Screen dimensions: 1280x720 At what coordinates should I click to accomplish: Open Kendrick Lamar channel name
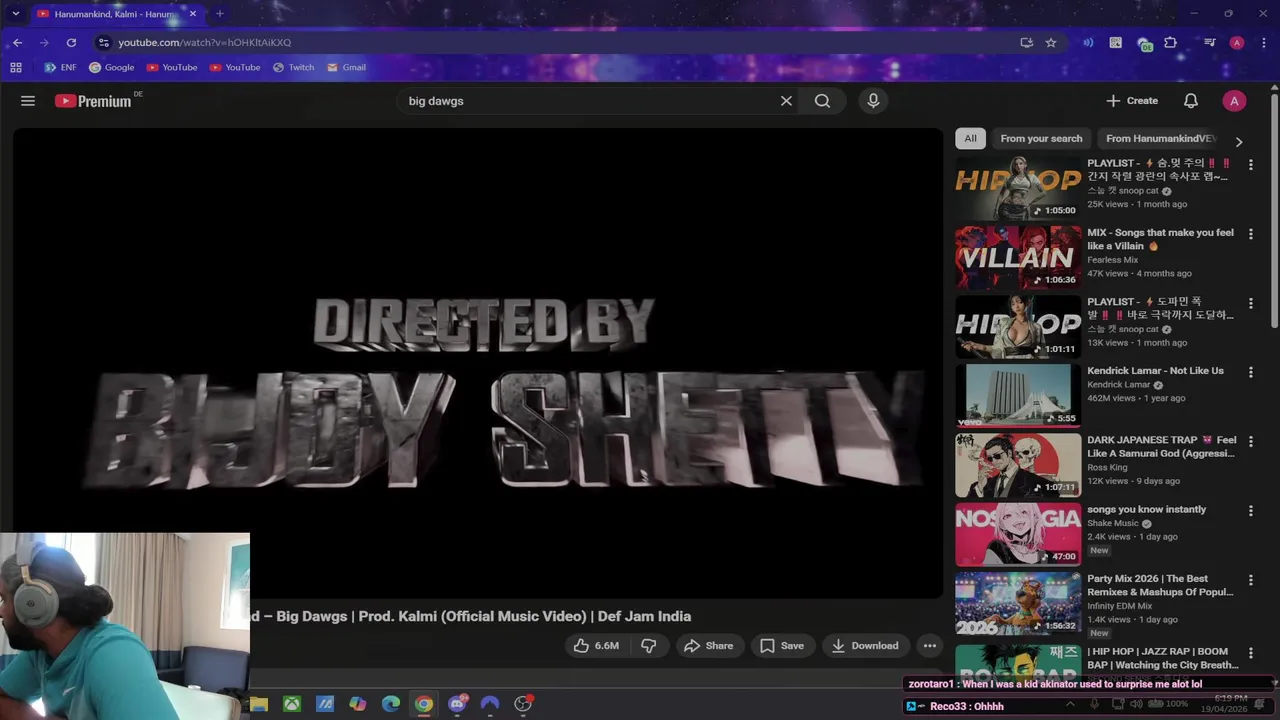[1118, 385]
